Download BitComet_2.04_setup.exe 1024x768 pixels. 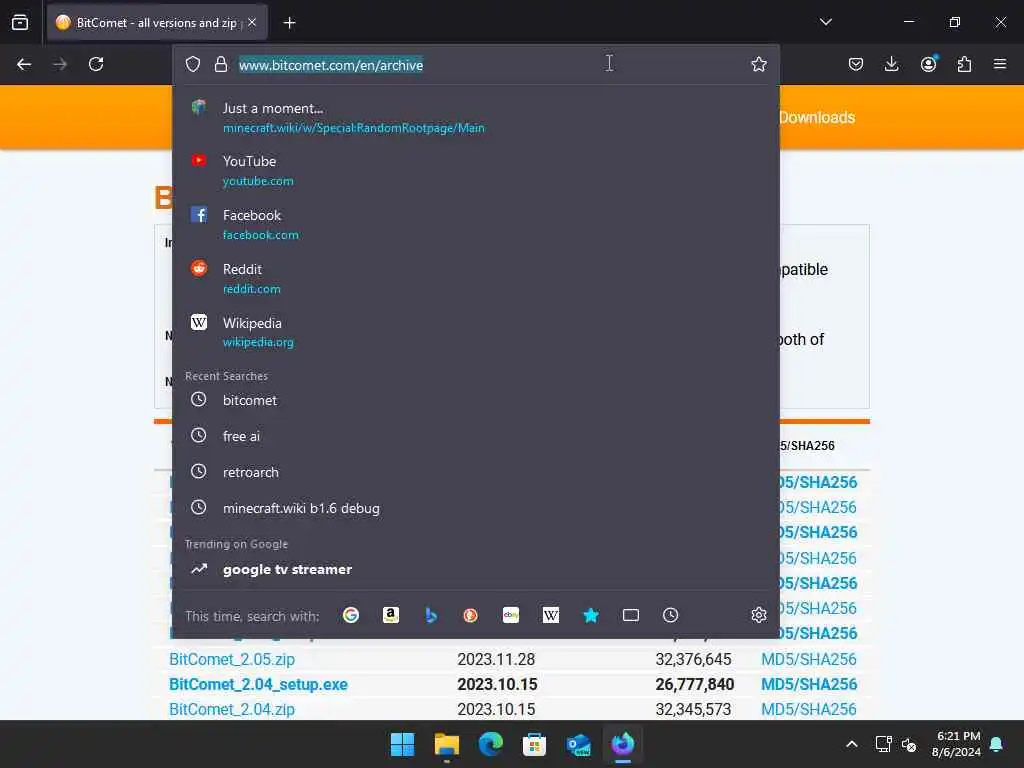(258, 684)
